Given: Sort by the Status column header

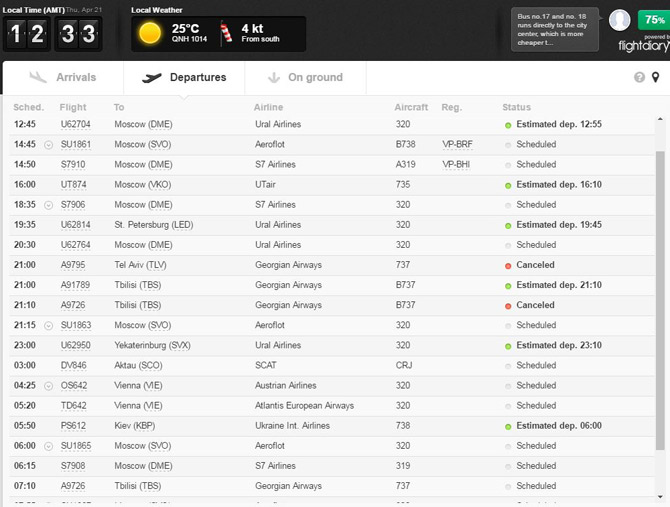Looking at the screenshot, I should coord(517,107).
